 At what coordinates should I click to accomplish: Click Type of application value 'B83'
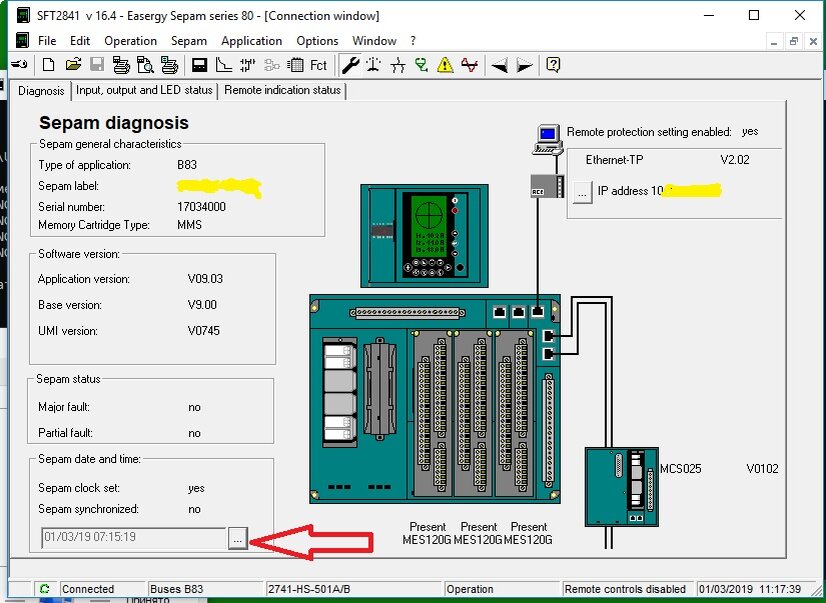[x=187, y=165]
